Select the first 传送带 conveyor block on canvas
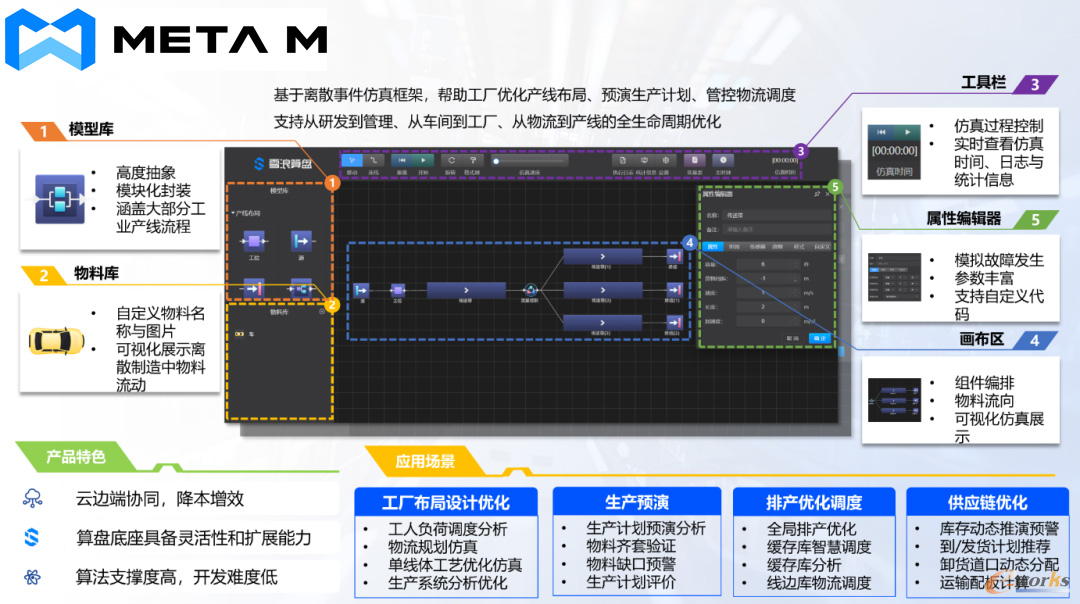 [x=466, y=290]
